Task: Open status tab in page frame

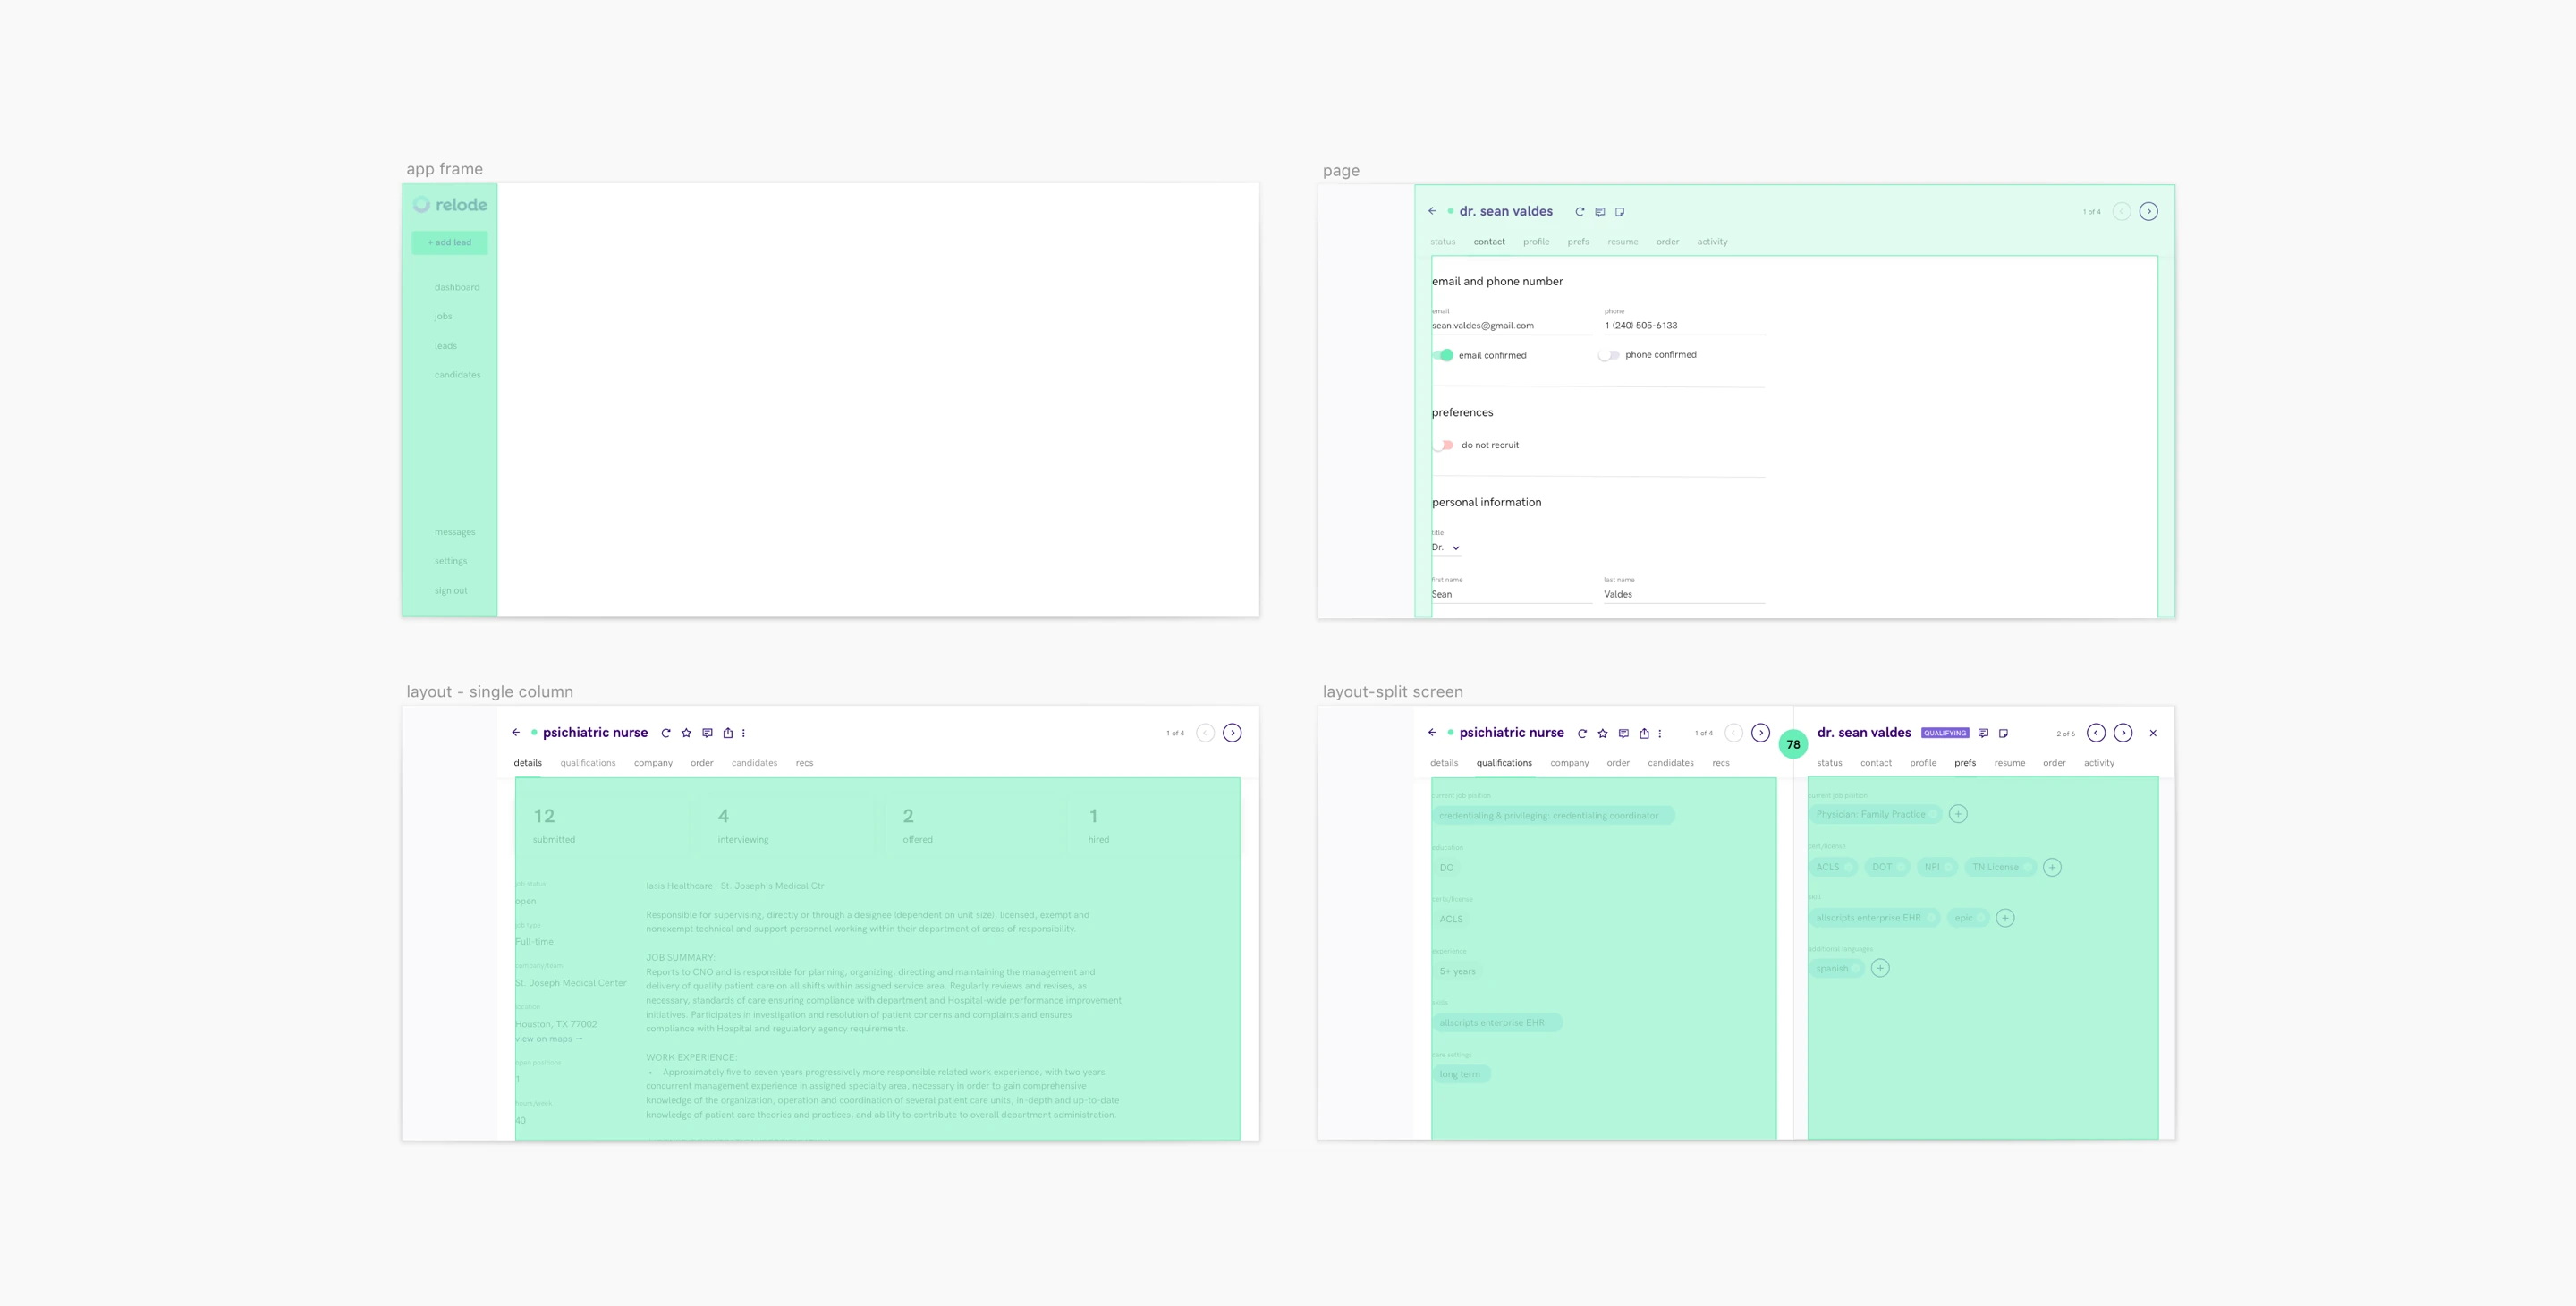Action: pos(1443,242)
